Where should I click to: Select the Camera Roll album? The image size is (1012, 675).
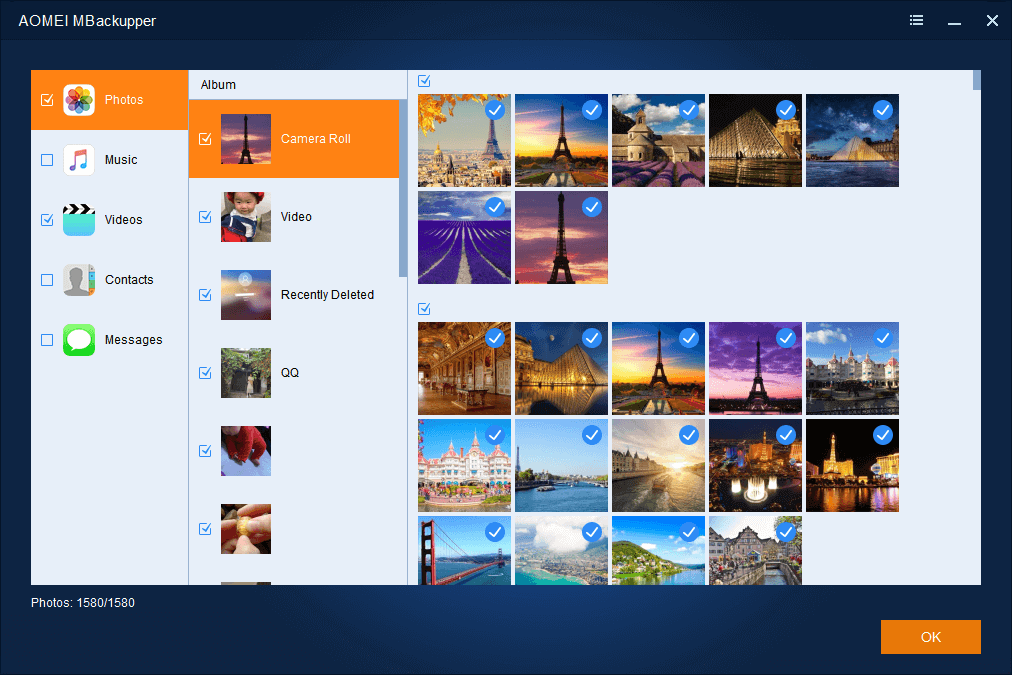pos(315,139)
